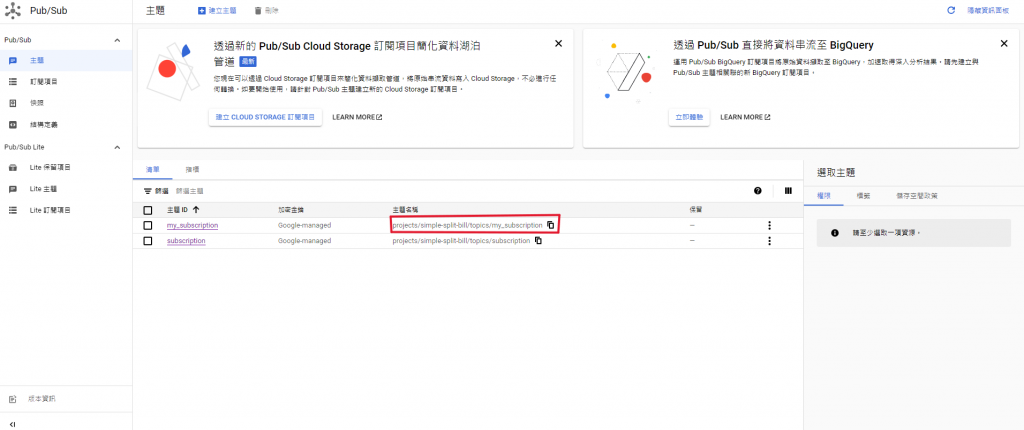1024x430 pixels.
Task: Open the subscription topic link
Action: point(186,241)
